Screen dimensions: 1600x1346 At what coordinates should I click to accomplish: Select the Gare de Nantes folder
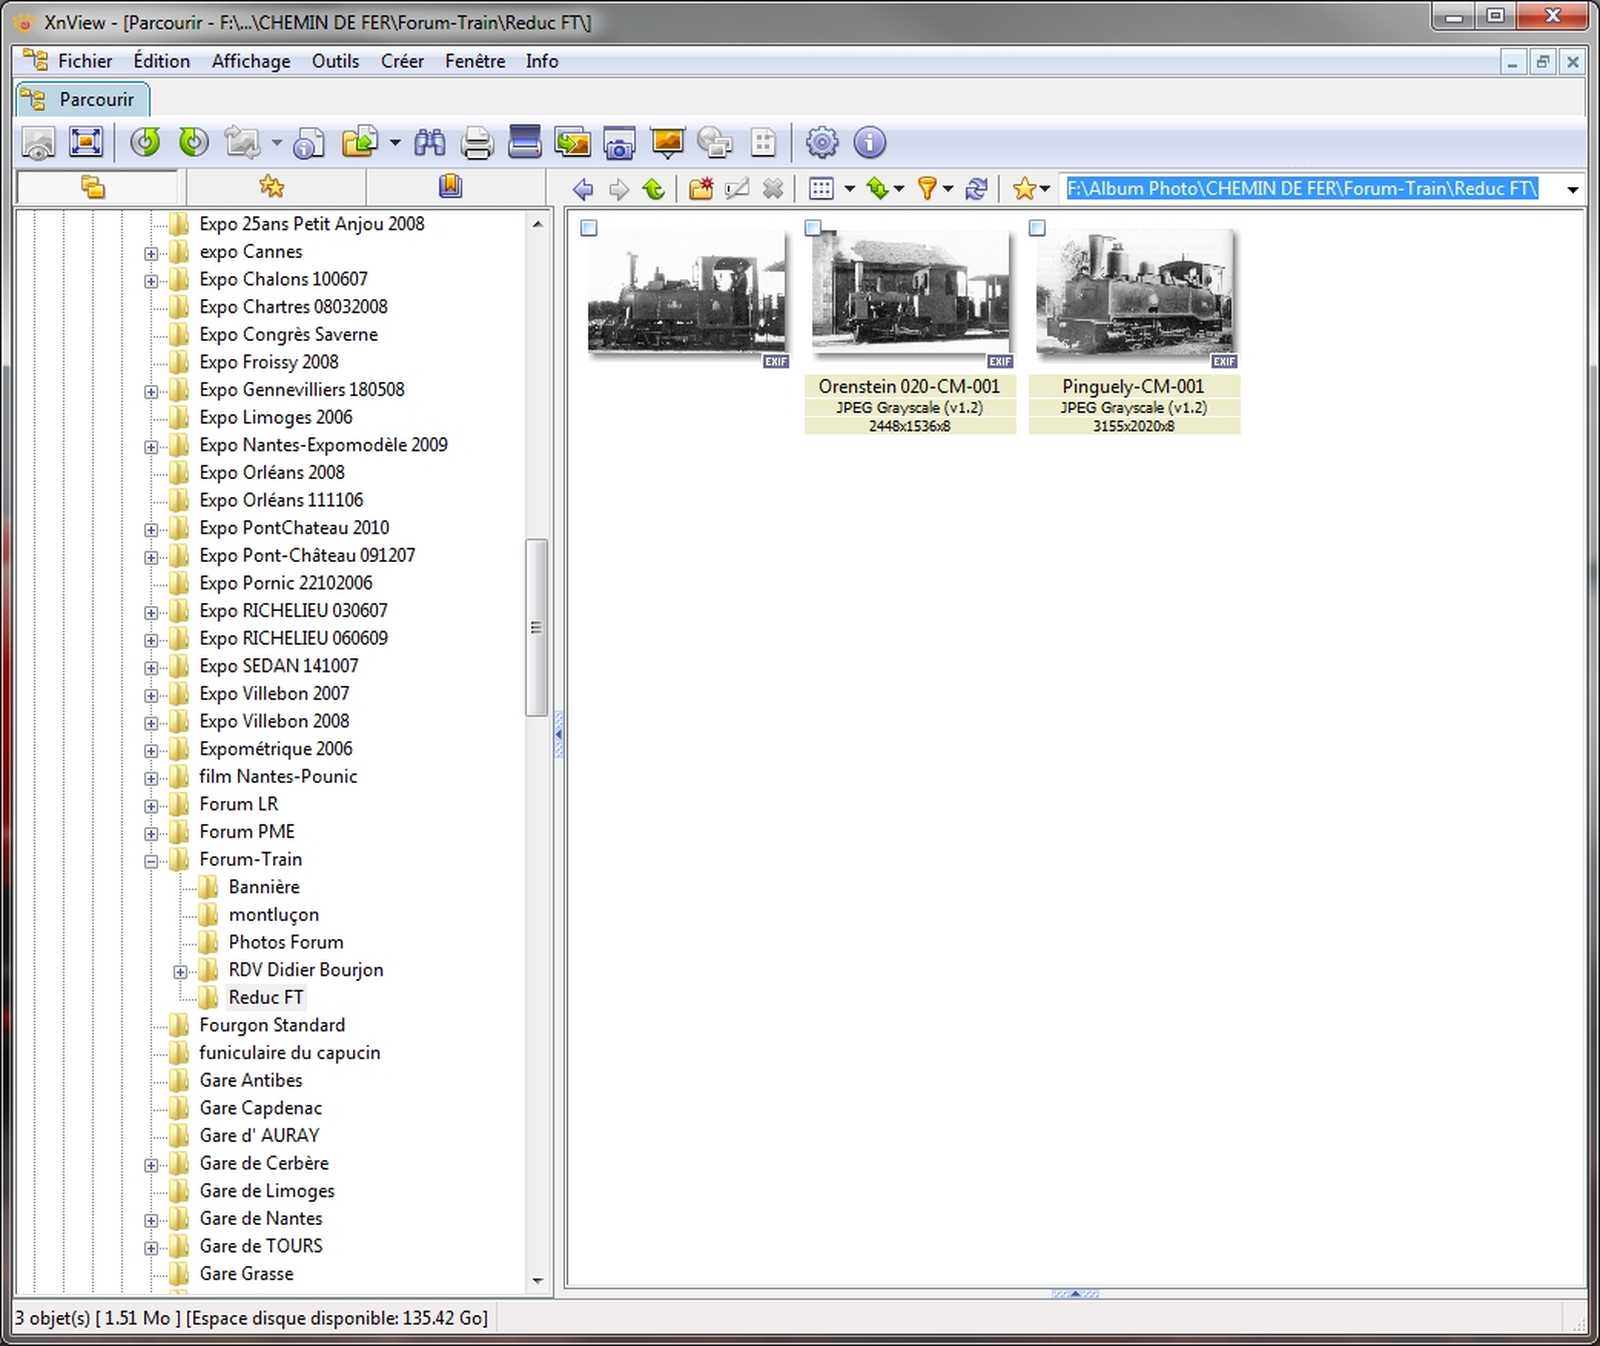click(261, 1218)
